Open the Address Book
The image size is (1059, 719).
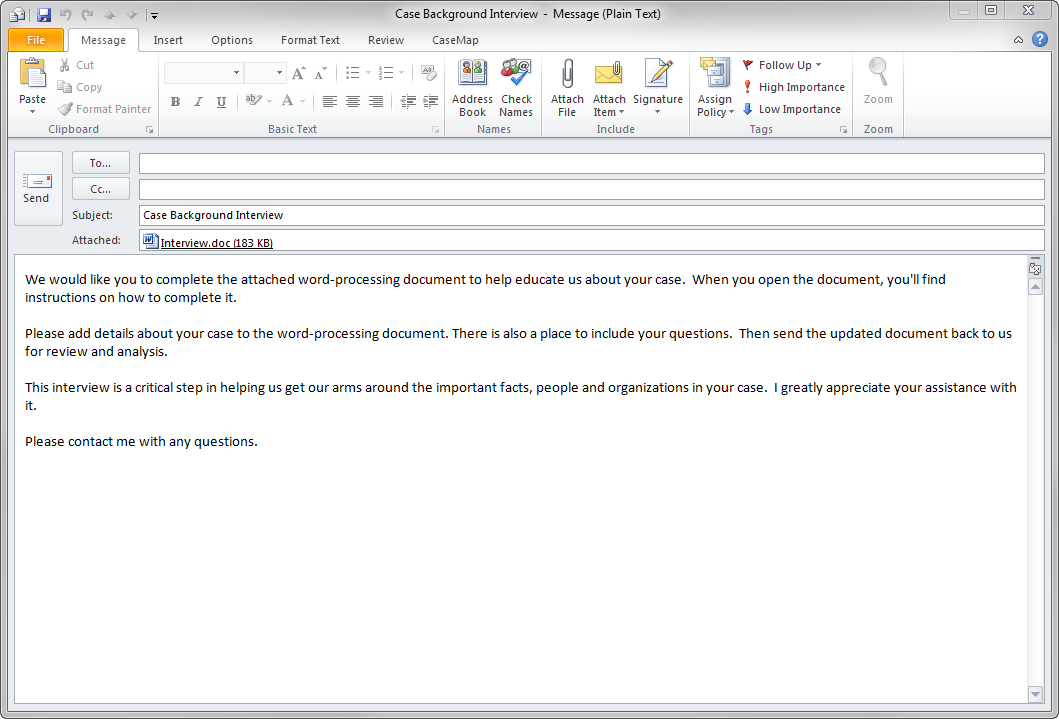coord(472,76)
